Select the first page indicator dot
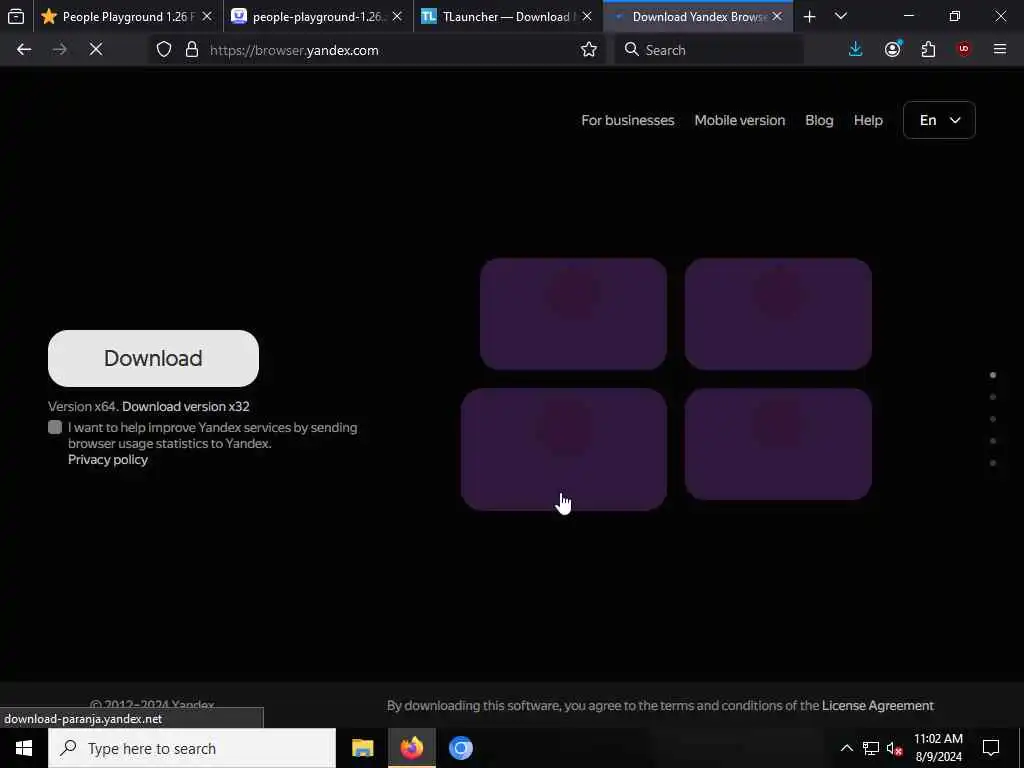 click(x=993, y=375)
